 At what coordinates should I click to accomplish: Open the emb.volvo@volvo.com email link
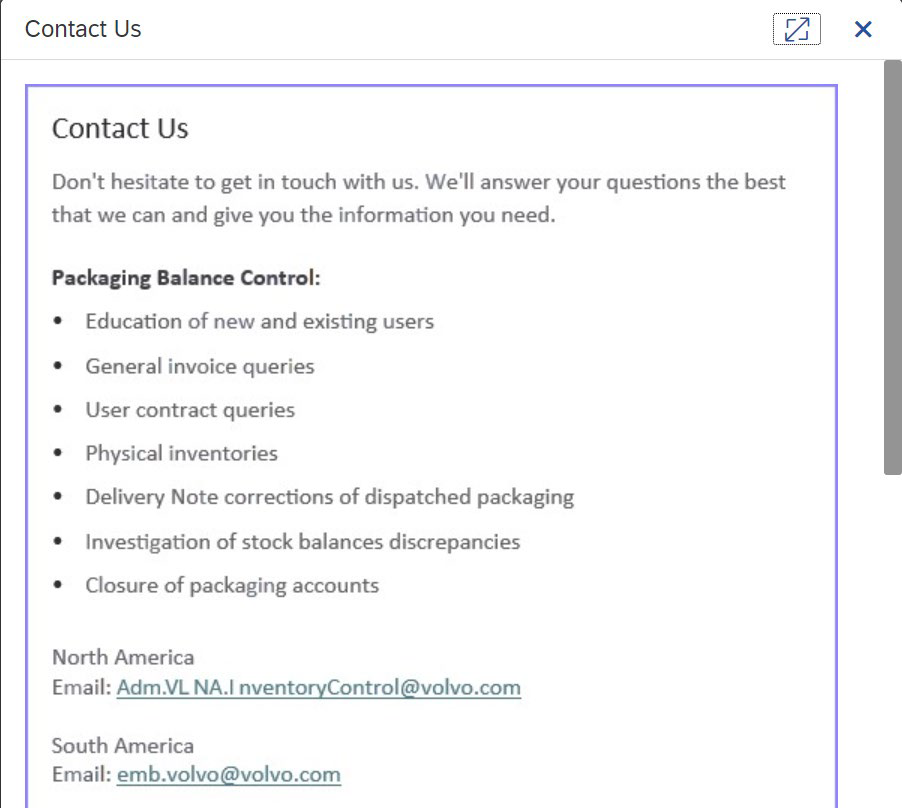pos(228,775)
